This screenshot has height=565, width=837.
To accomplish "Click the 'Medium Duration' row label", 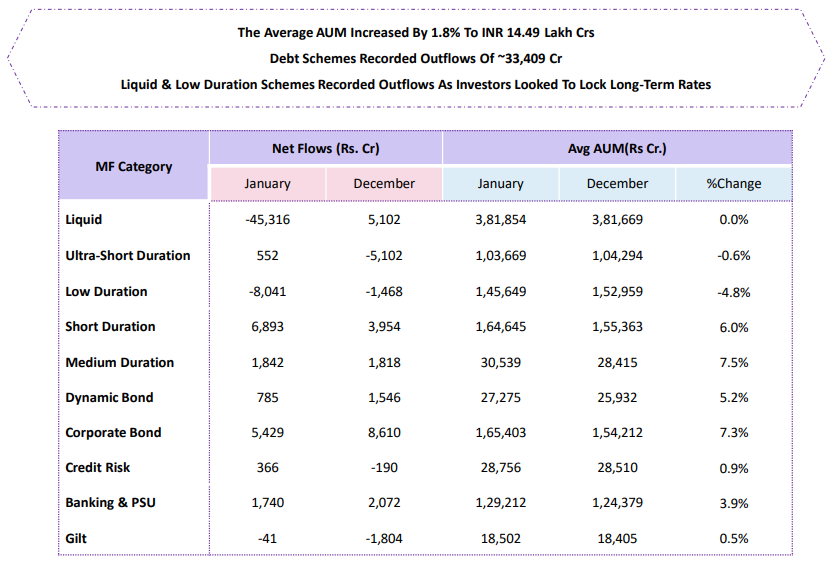I will pos(120,363).
